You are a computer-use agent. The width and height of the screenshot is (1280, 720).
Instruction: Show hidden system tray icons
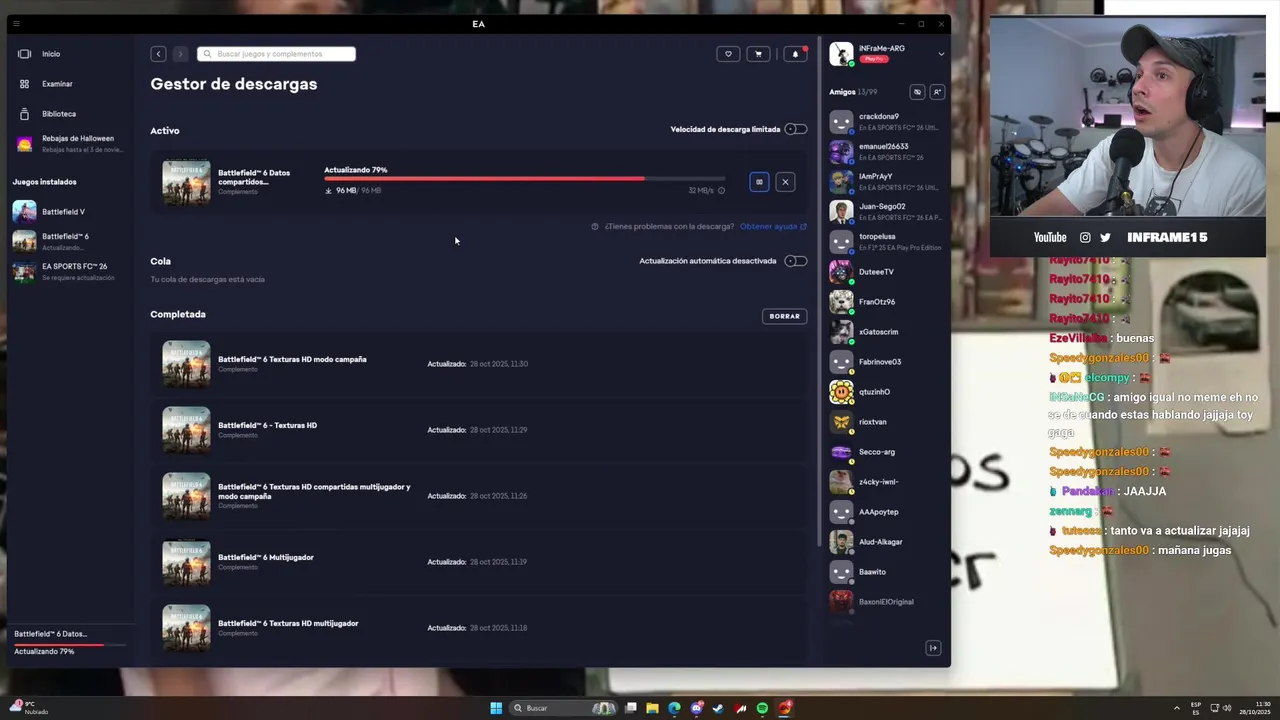1176,708
